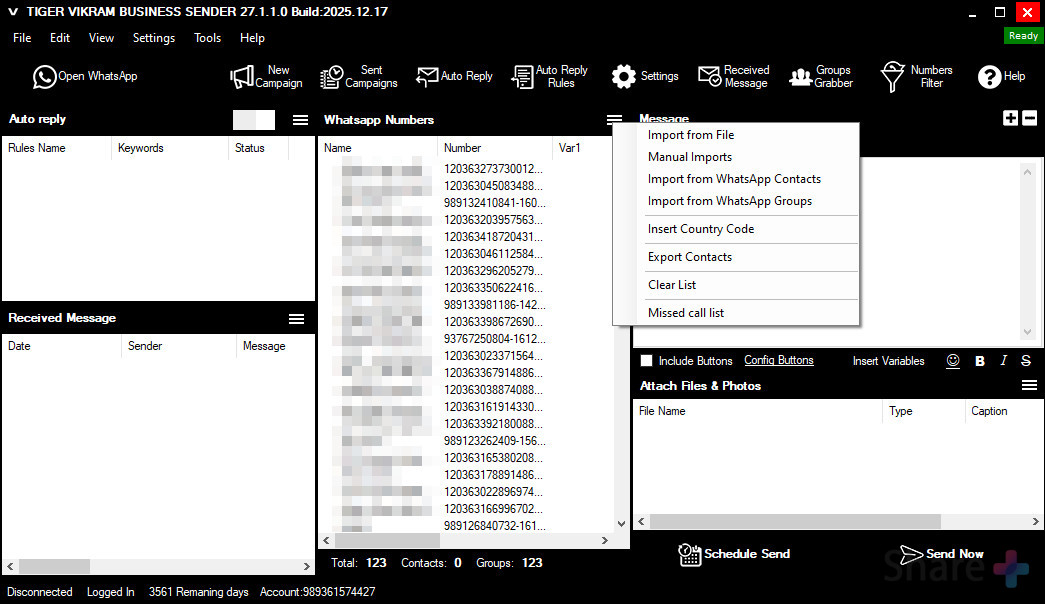Open the Auto reply panel hamburger menu
Viewport: 1045px width, 604px height.
301,120
